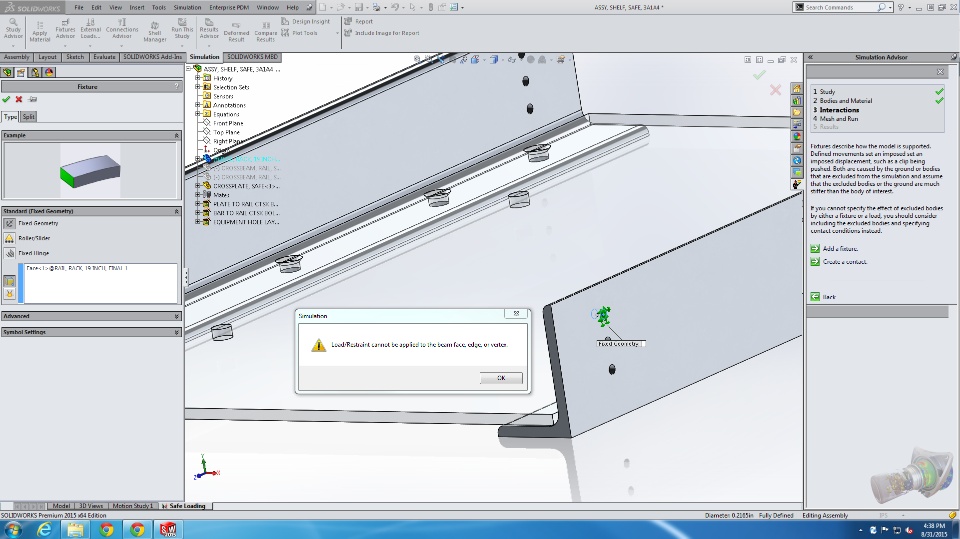This screenshot has height=539, width=960.
Task: Open the Windows Start menu
Action: click(x=13, y=529)
